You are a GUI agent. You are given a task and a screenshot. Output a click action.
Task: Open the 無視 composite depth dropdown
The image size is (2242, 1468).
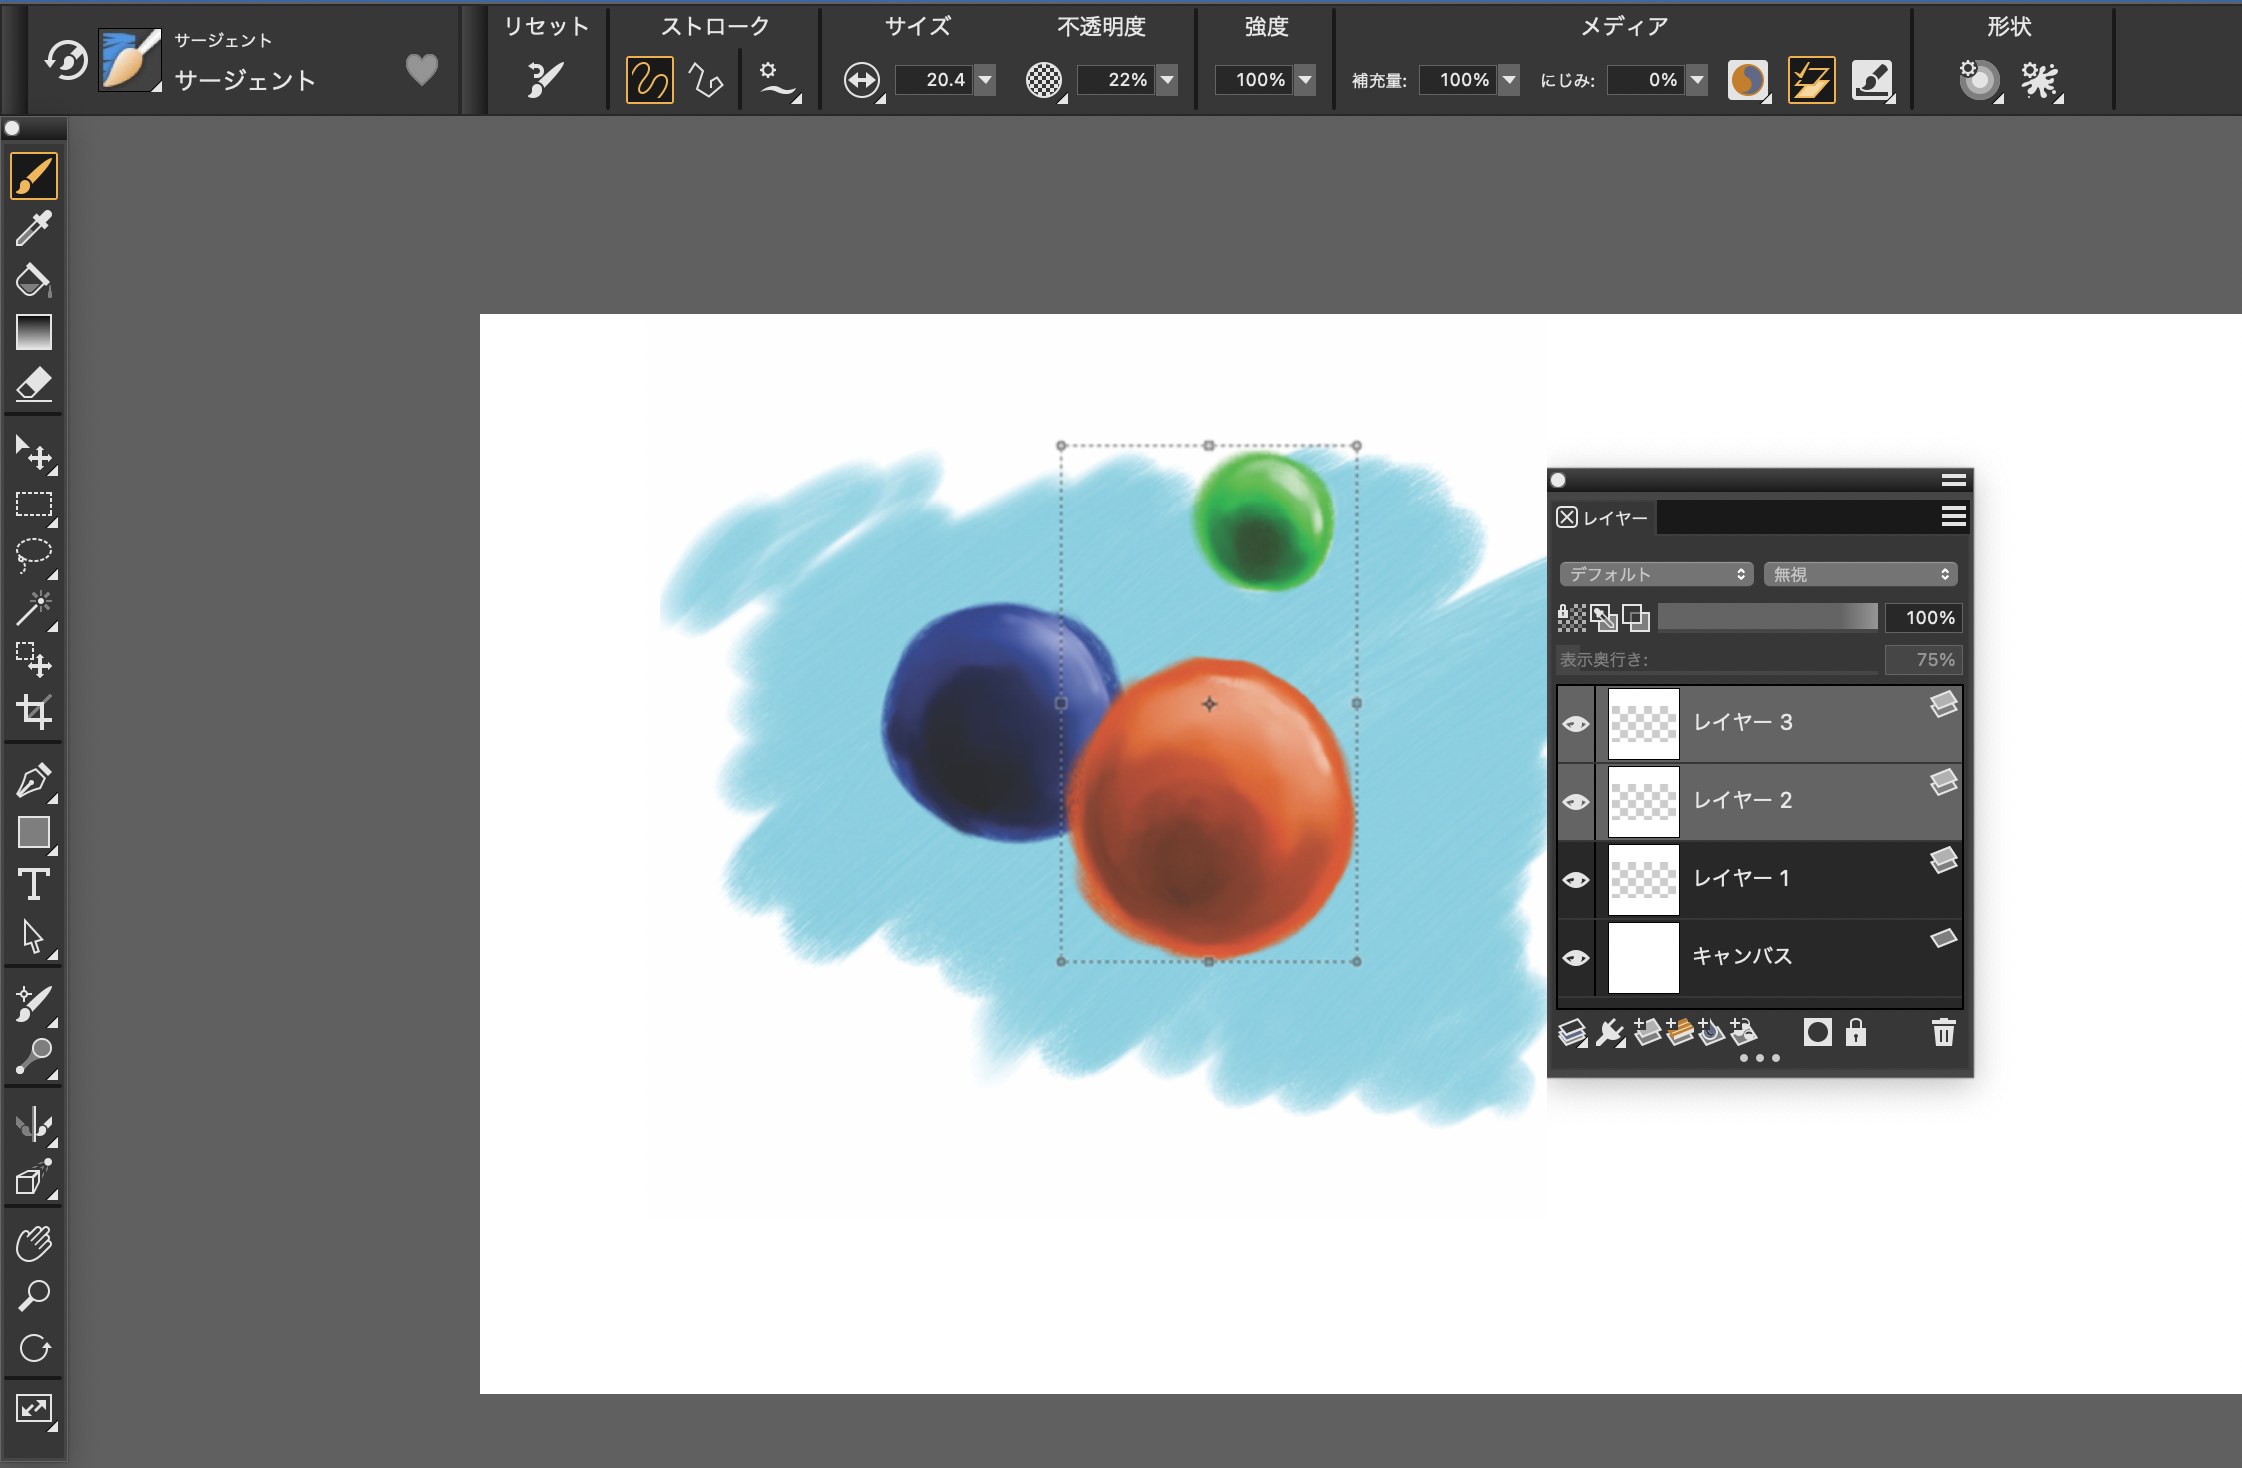pos(1860,574)
